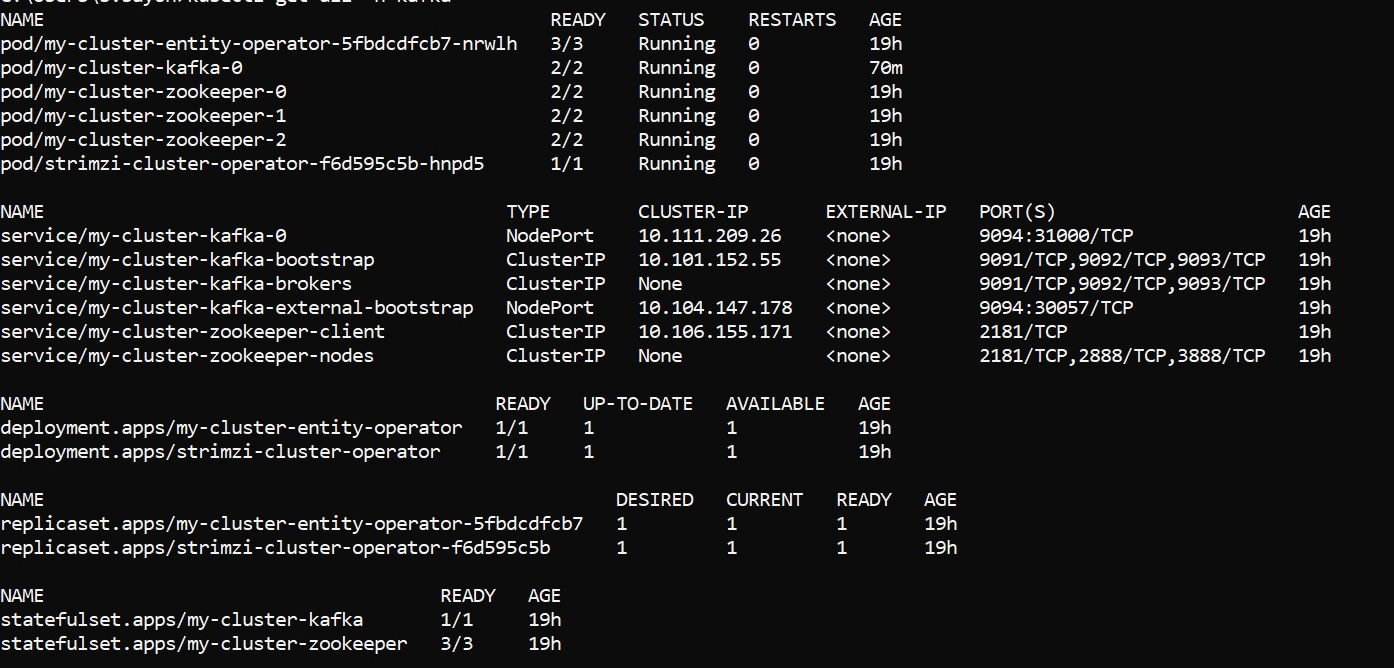
Task: Click the service/my-cluster-zookeeper-client name
Action: 193,332
